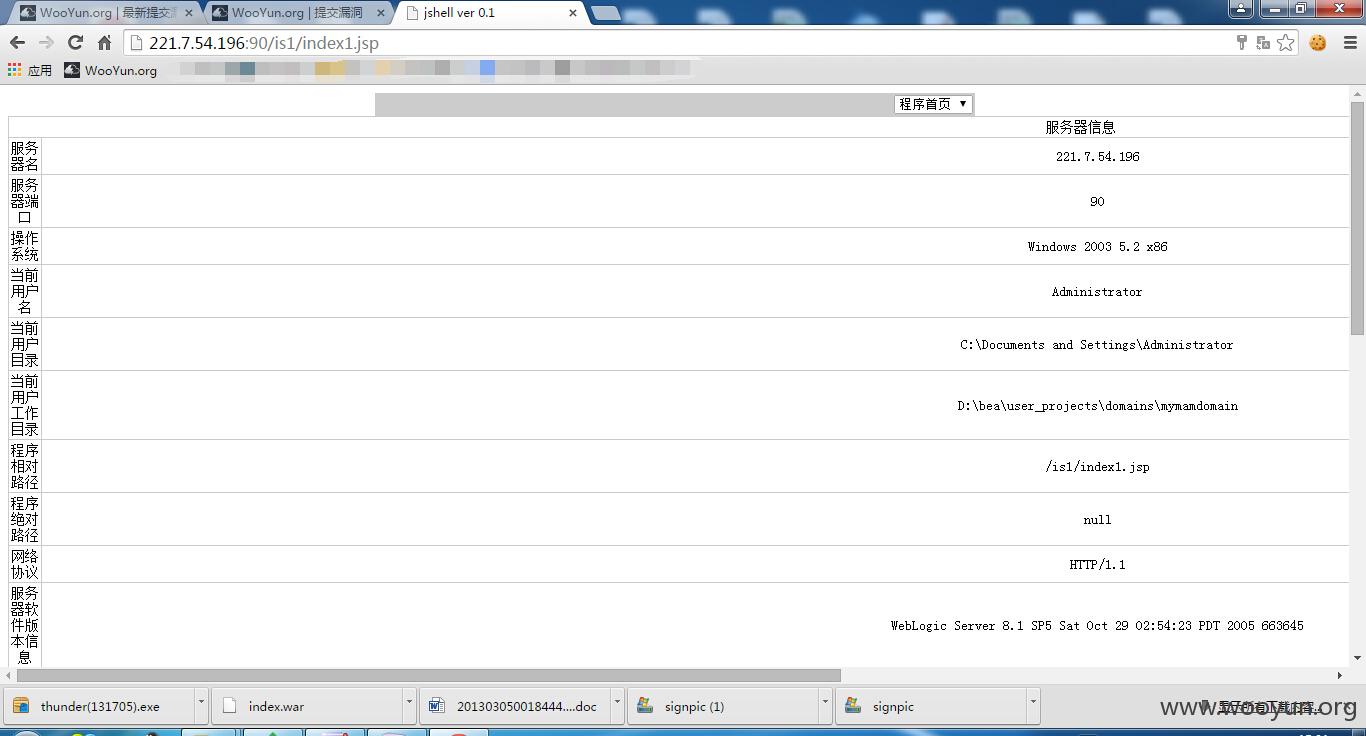Click the 当前用户名 row label
Screen dimensions: 1366x736
tap(25, 291)
